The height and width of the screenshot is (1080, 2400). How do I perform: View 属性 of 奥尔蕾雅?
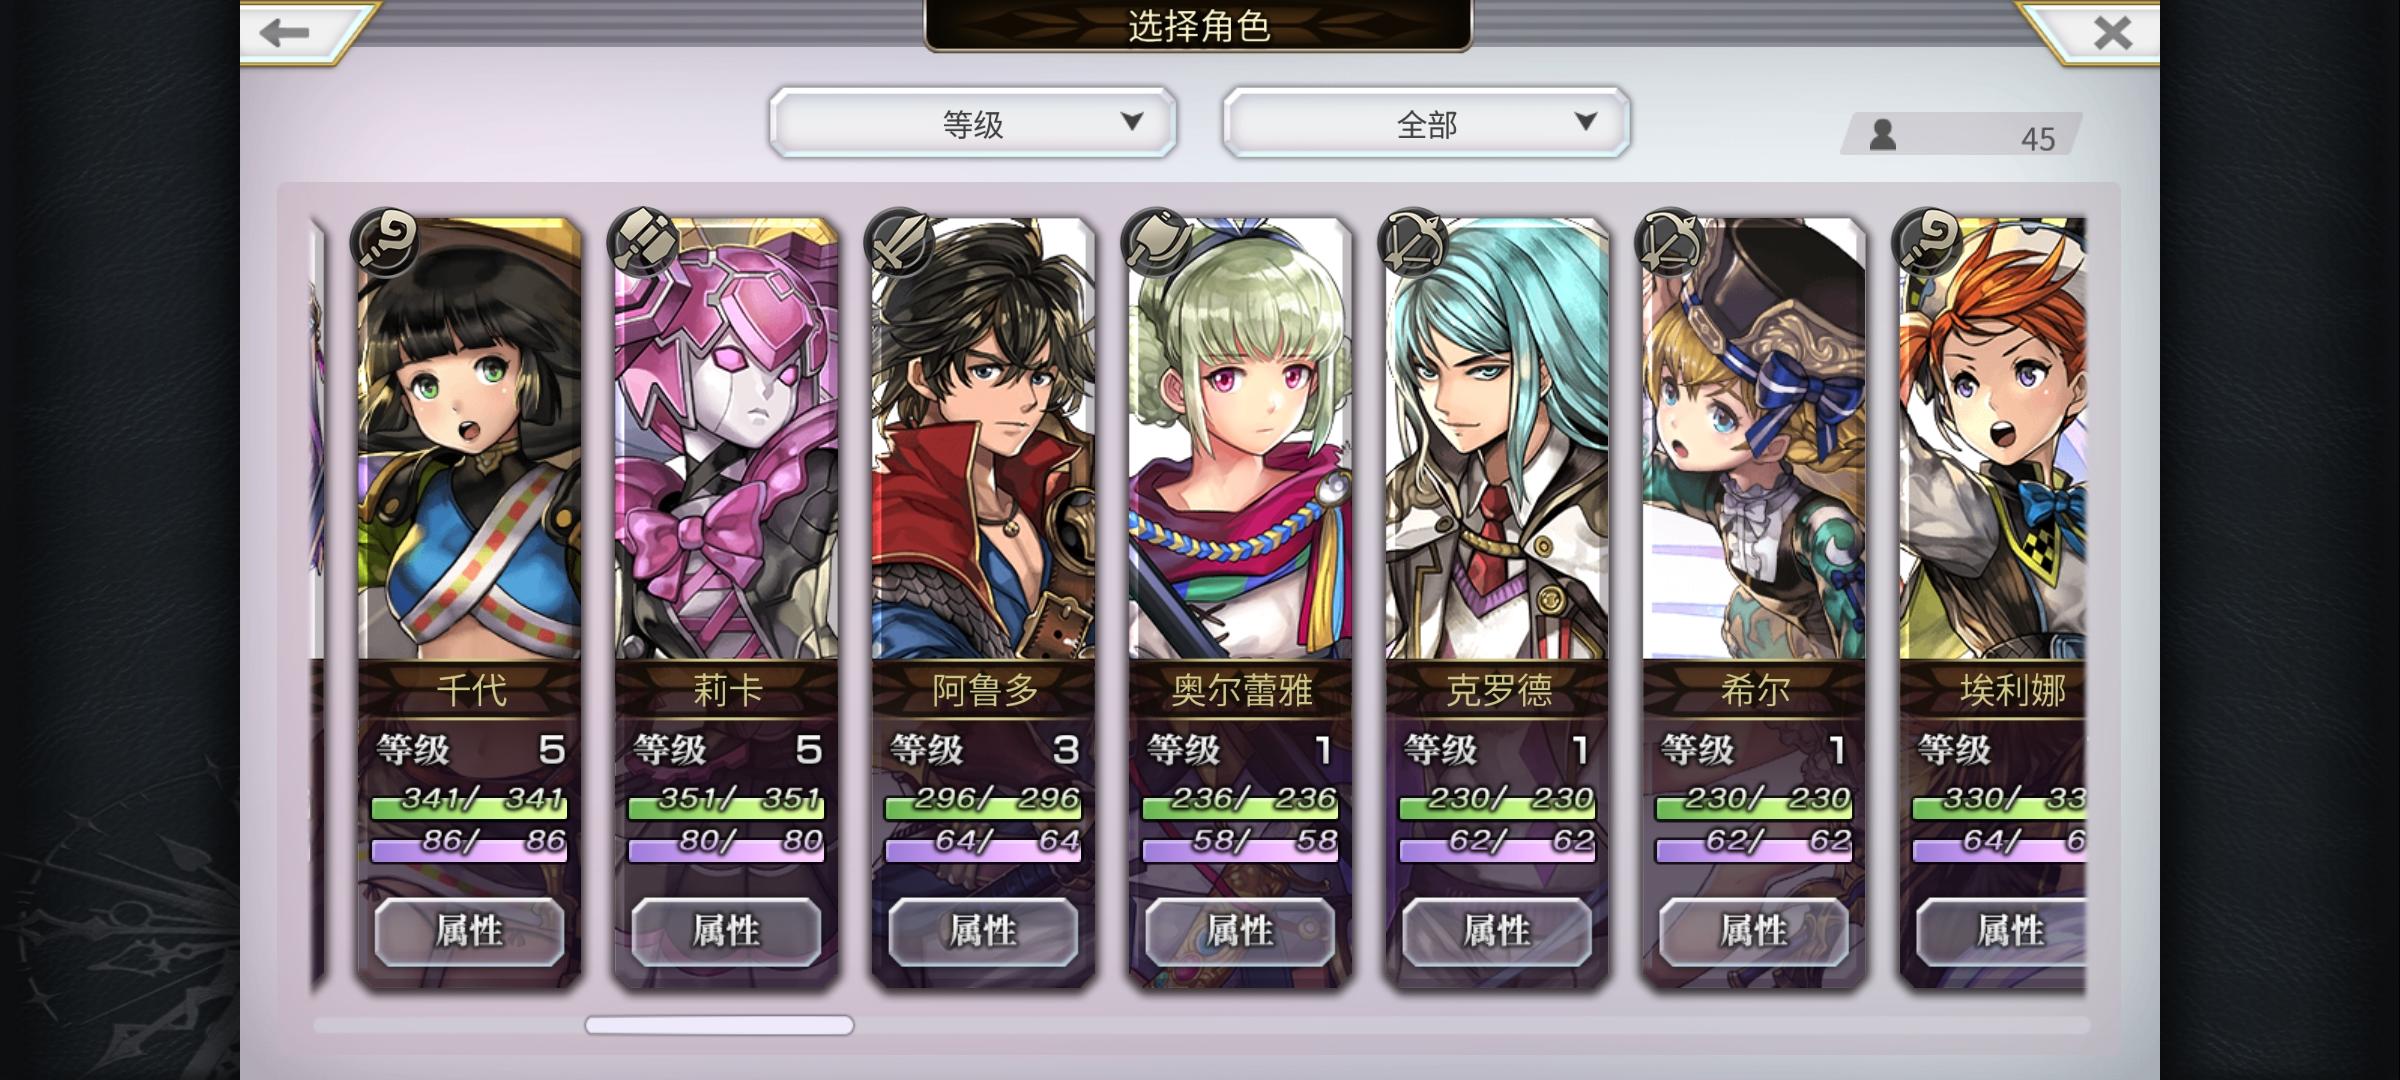tap(1239, 931)
